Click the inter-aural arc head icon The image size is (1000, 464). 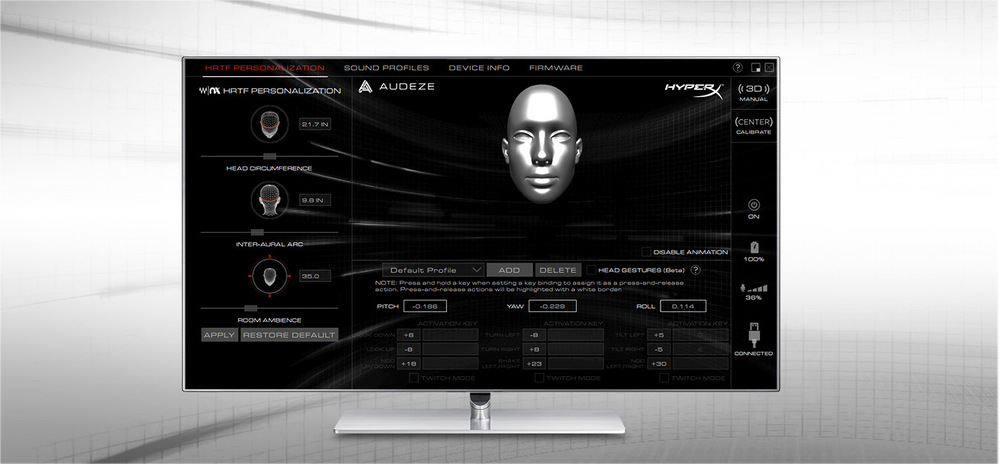click(270, 199)
